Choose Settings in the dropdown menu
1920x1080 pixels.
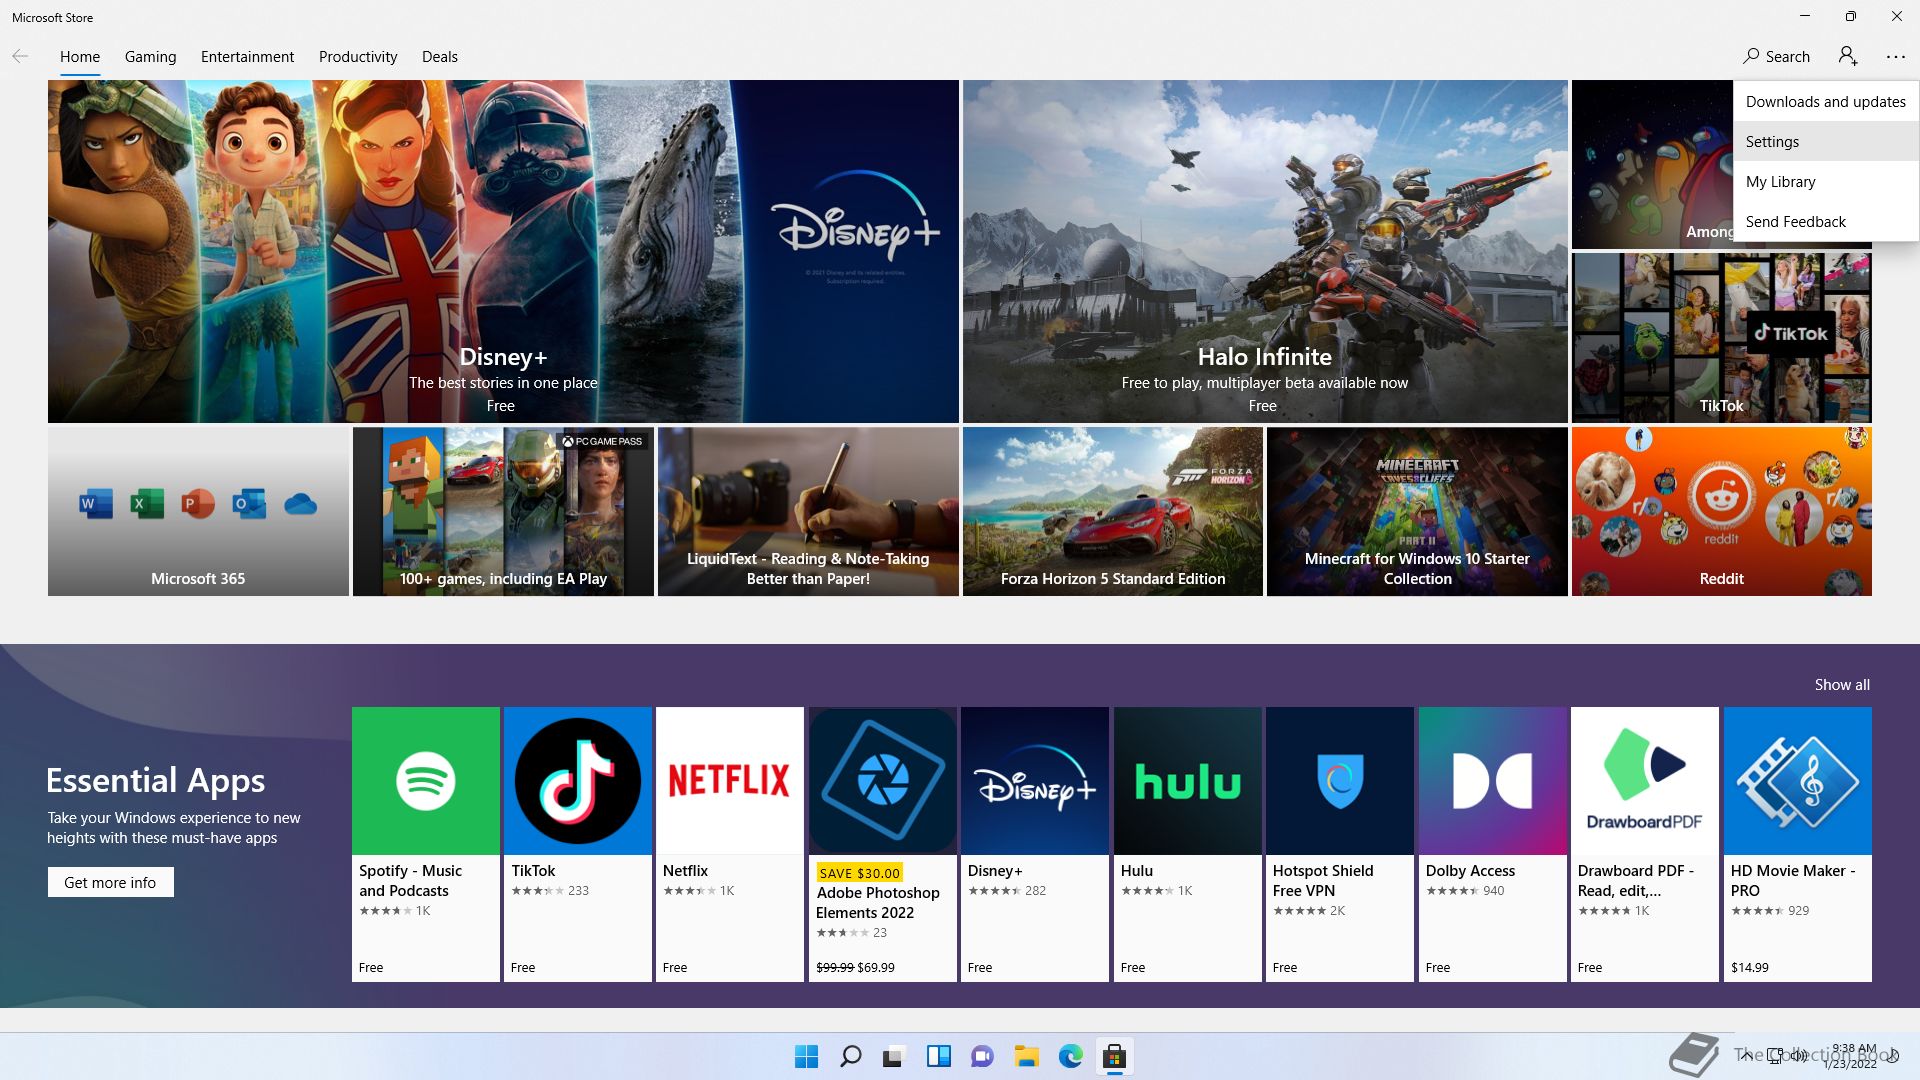pos(1826,141)
